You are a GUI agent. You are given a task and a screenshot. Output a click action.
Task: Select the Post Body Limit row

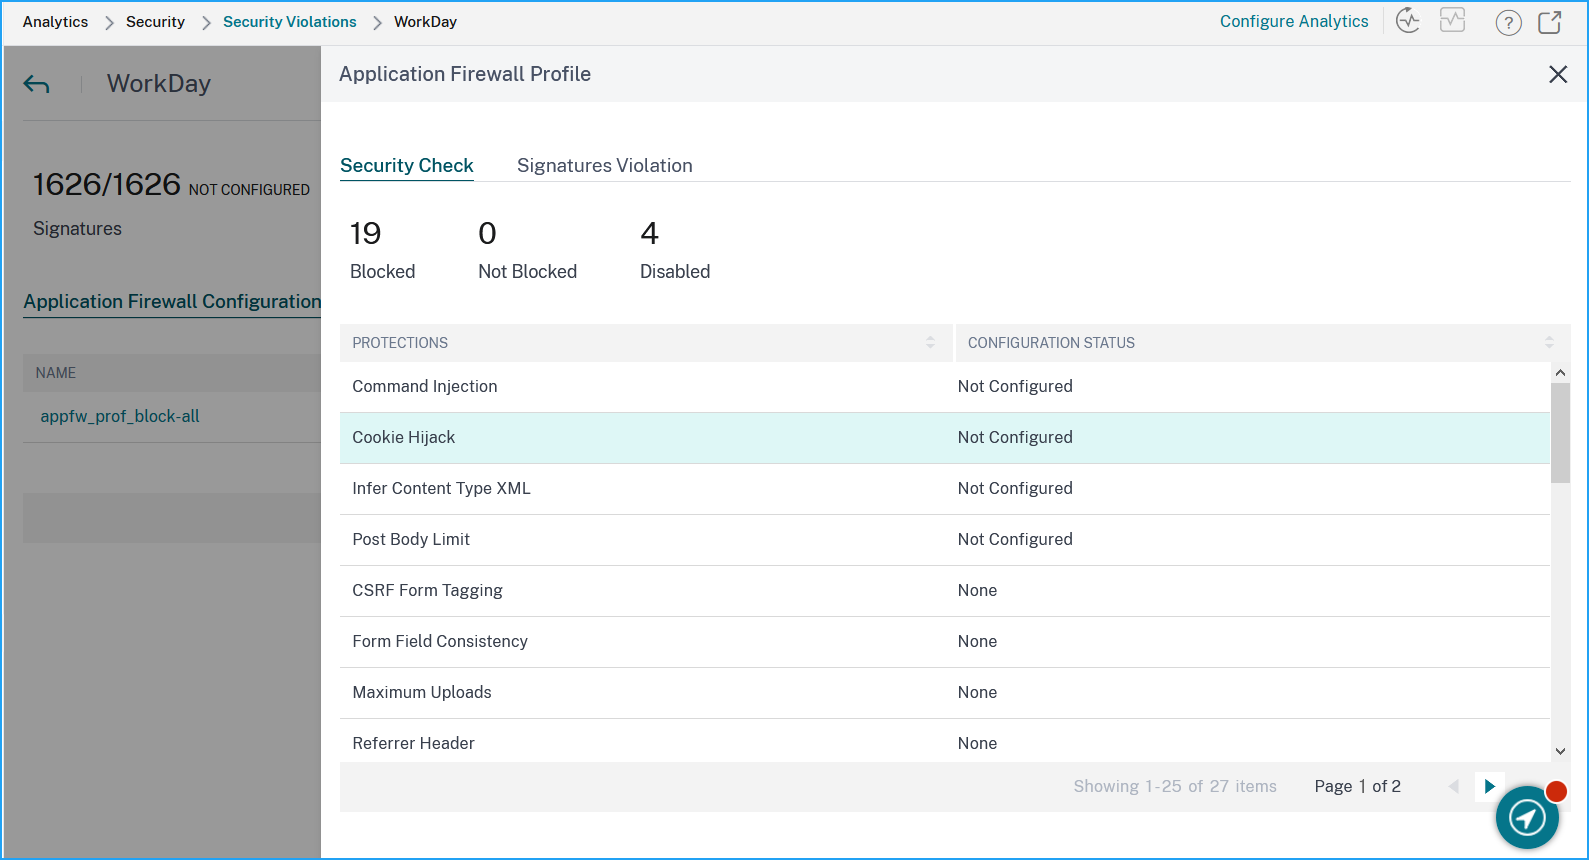pos(945,540)
